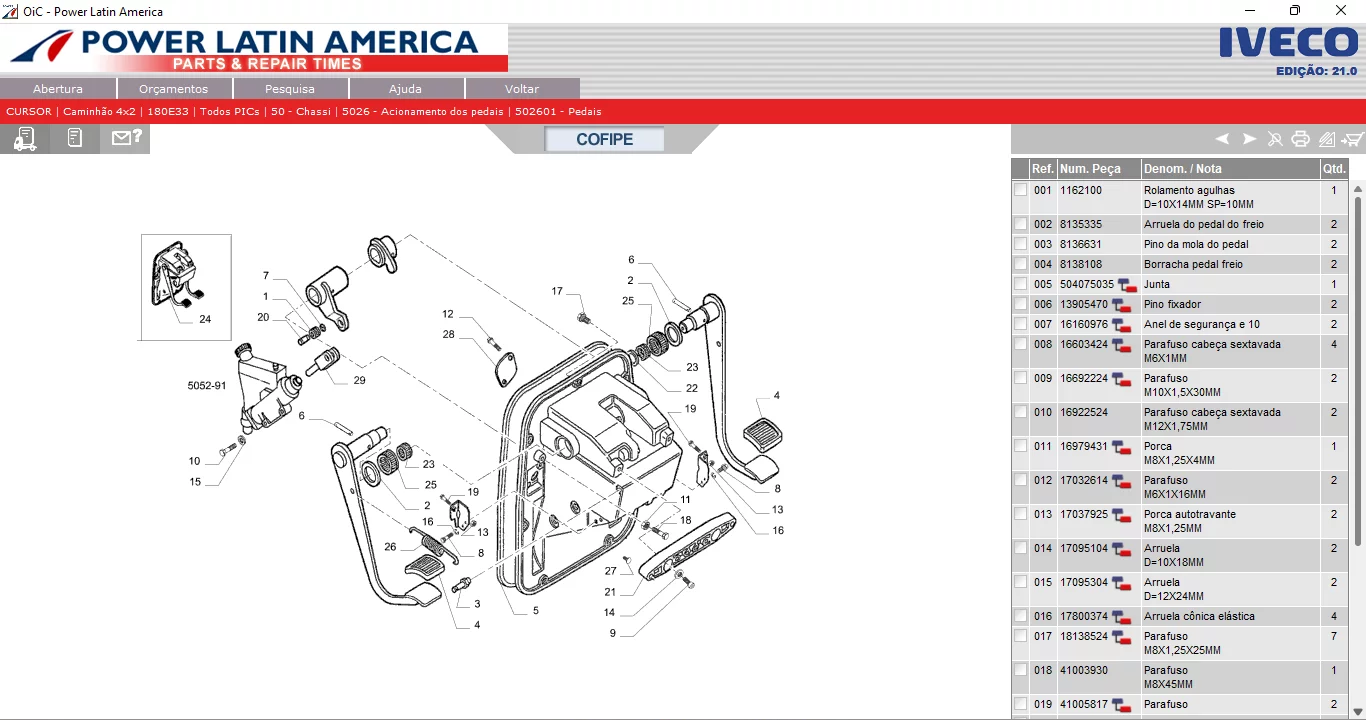The width and height of the screenshot is (1366, 720).
Task: Check the checkbox for Rolamento agulhas row 001
Action: tap(1021, 189)
